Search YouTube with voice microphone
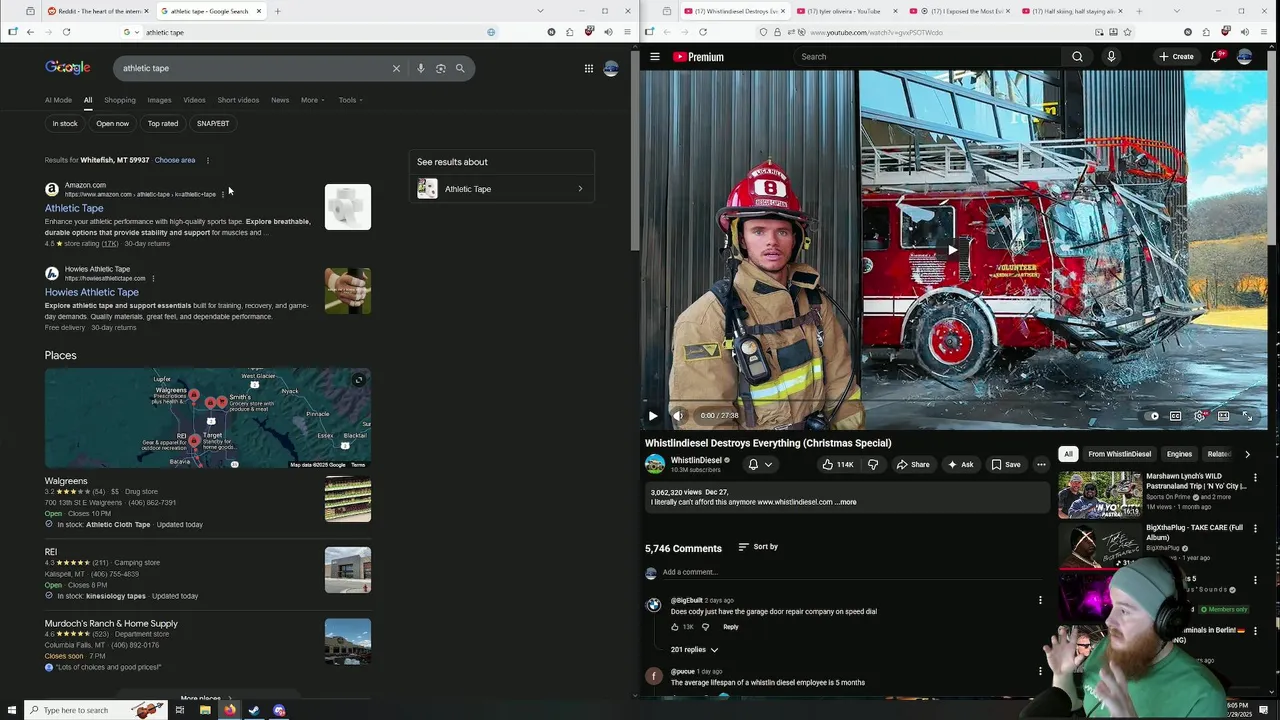Image resolution: width=1280 pixels, height=720 pixels. (x=1111, y=57)
